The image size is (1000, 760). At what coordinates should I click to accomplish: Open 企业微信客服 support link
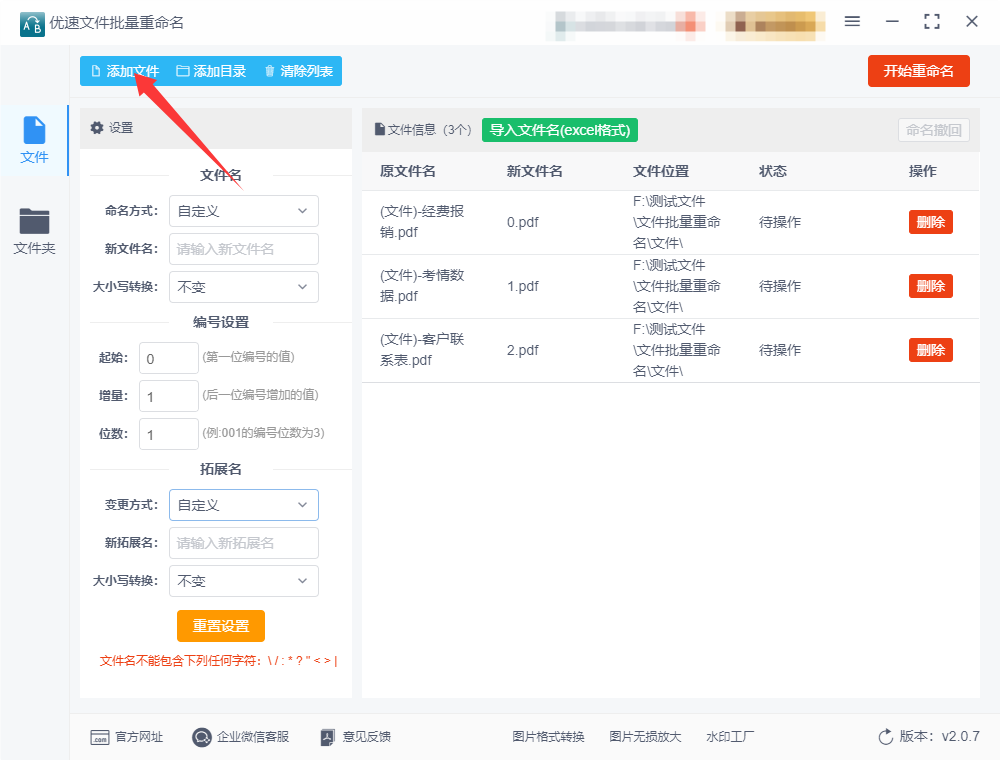(x=240, y=737)
